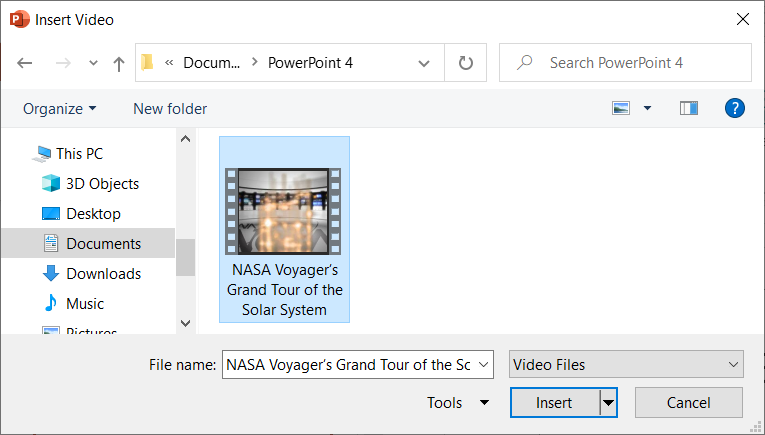Expand the address bar history dropdown
The height and width of the screenshot is (435, 765).
coord(424,63)
